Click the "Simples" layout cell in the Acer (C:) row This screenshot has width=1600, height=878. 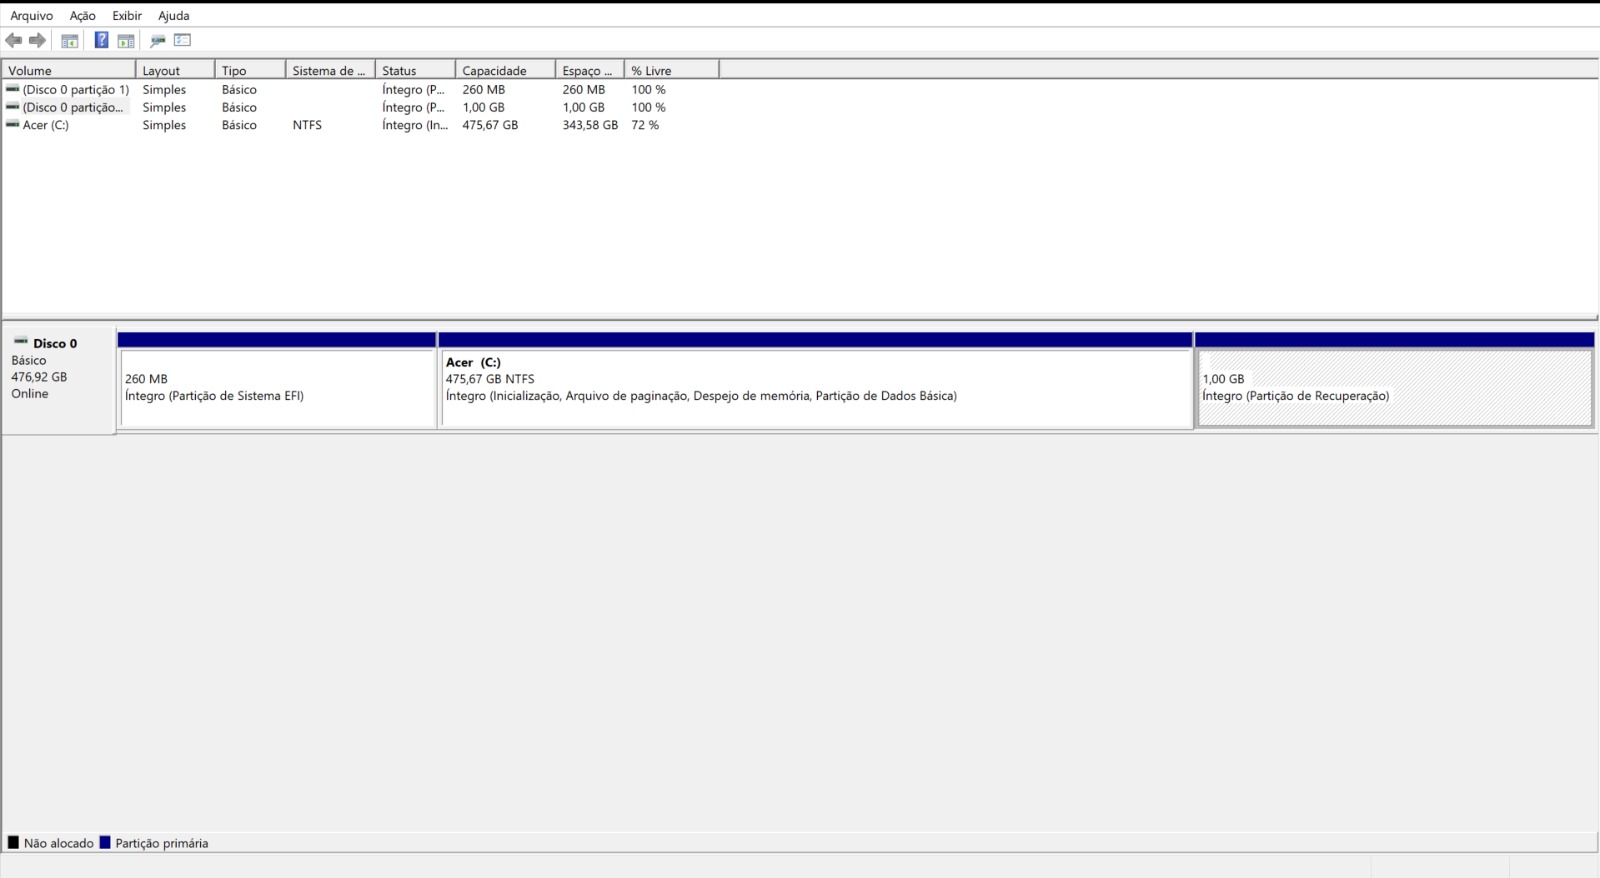tap(164, 125)
